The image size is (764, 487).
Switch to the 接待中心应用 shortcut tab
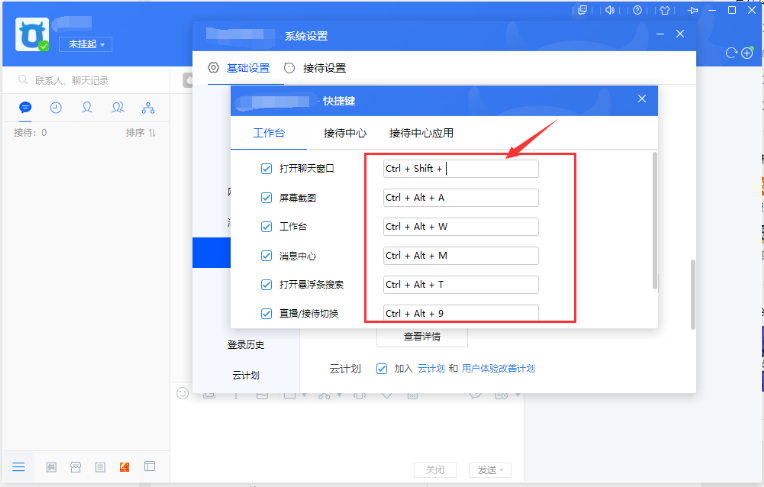click(x=421, y=133)
